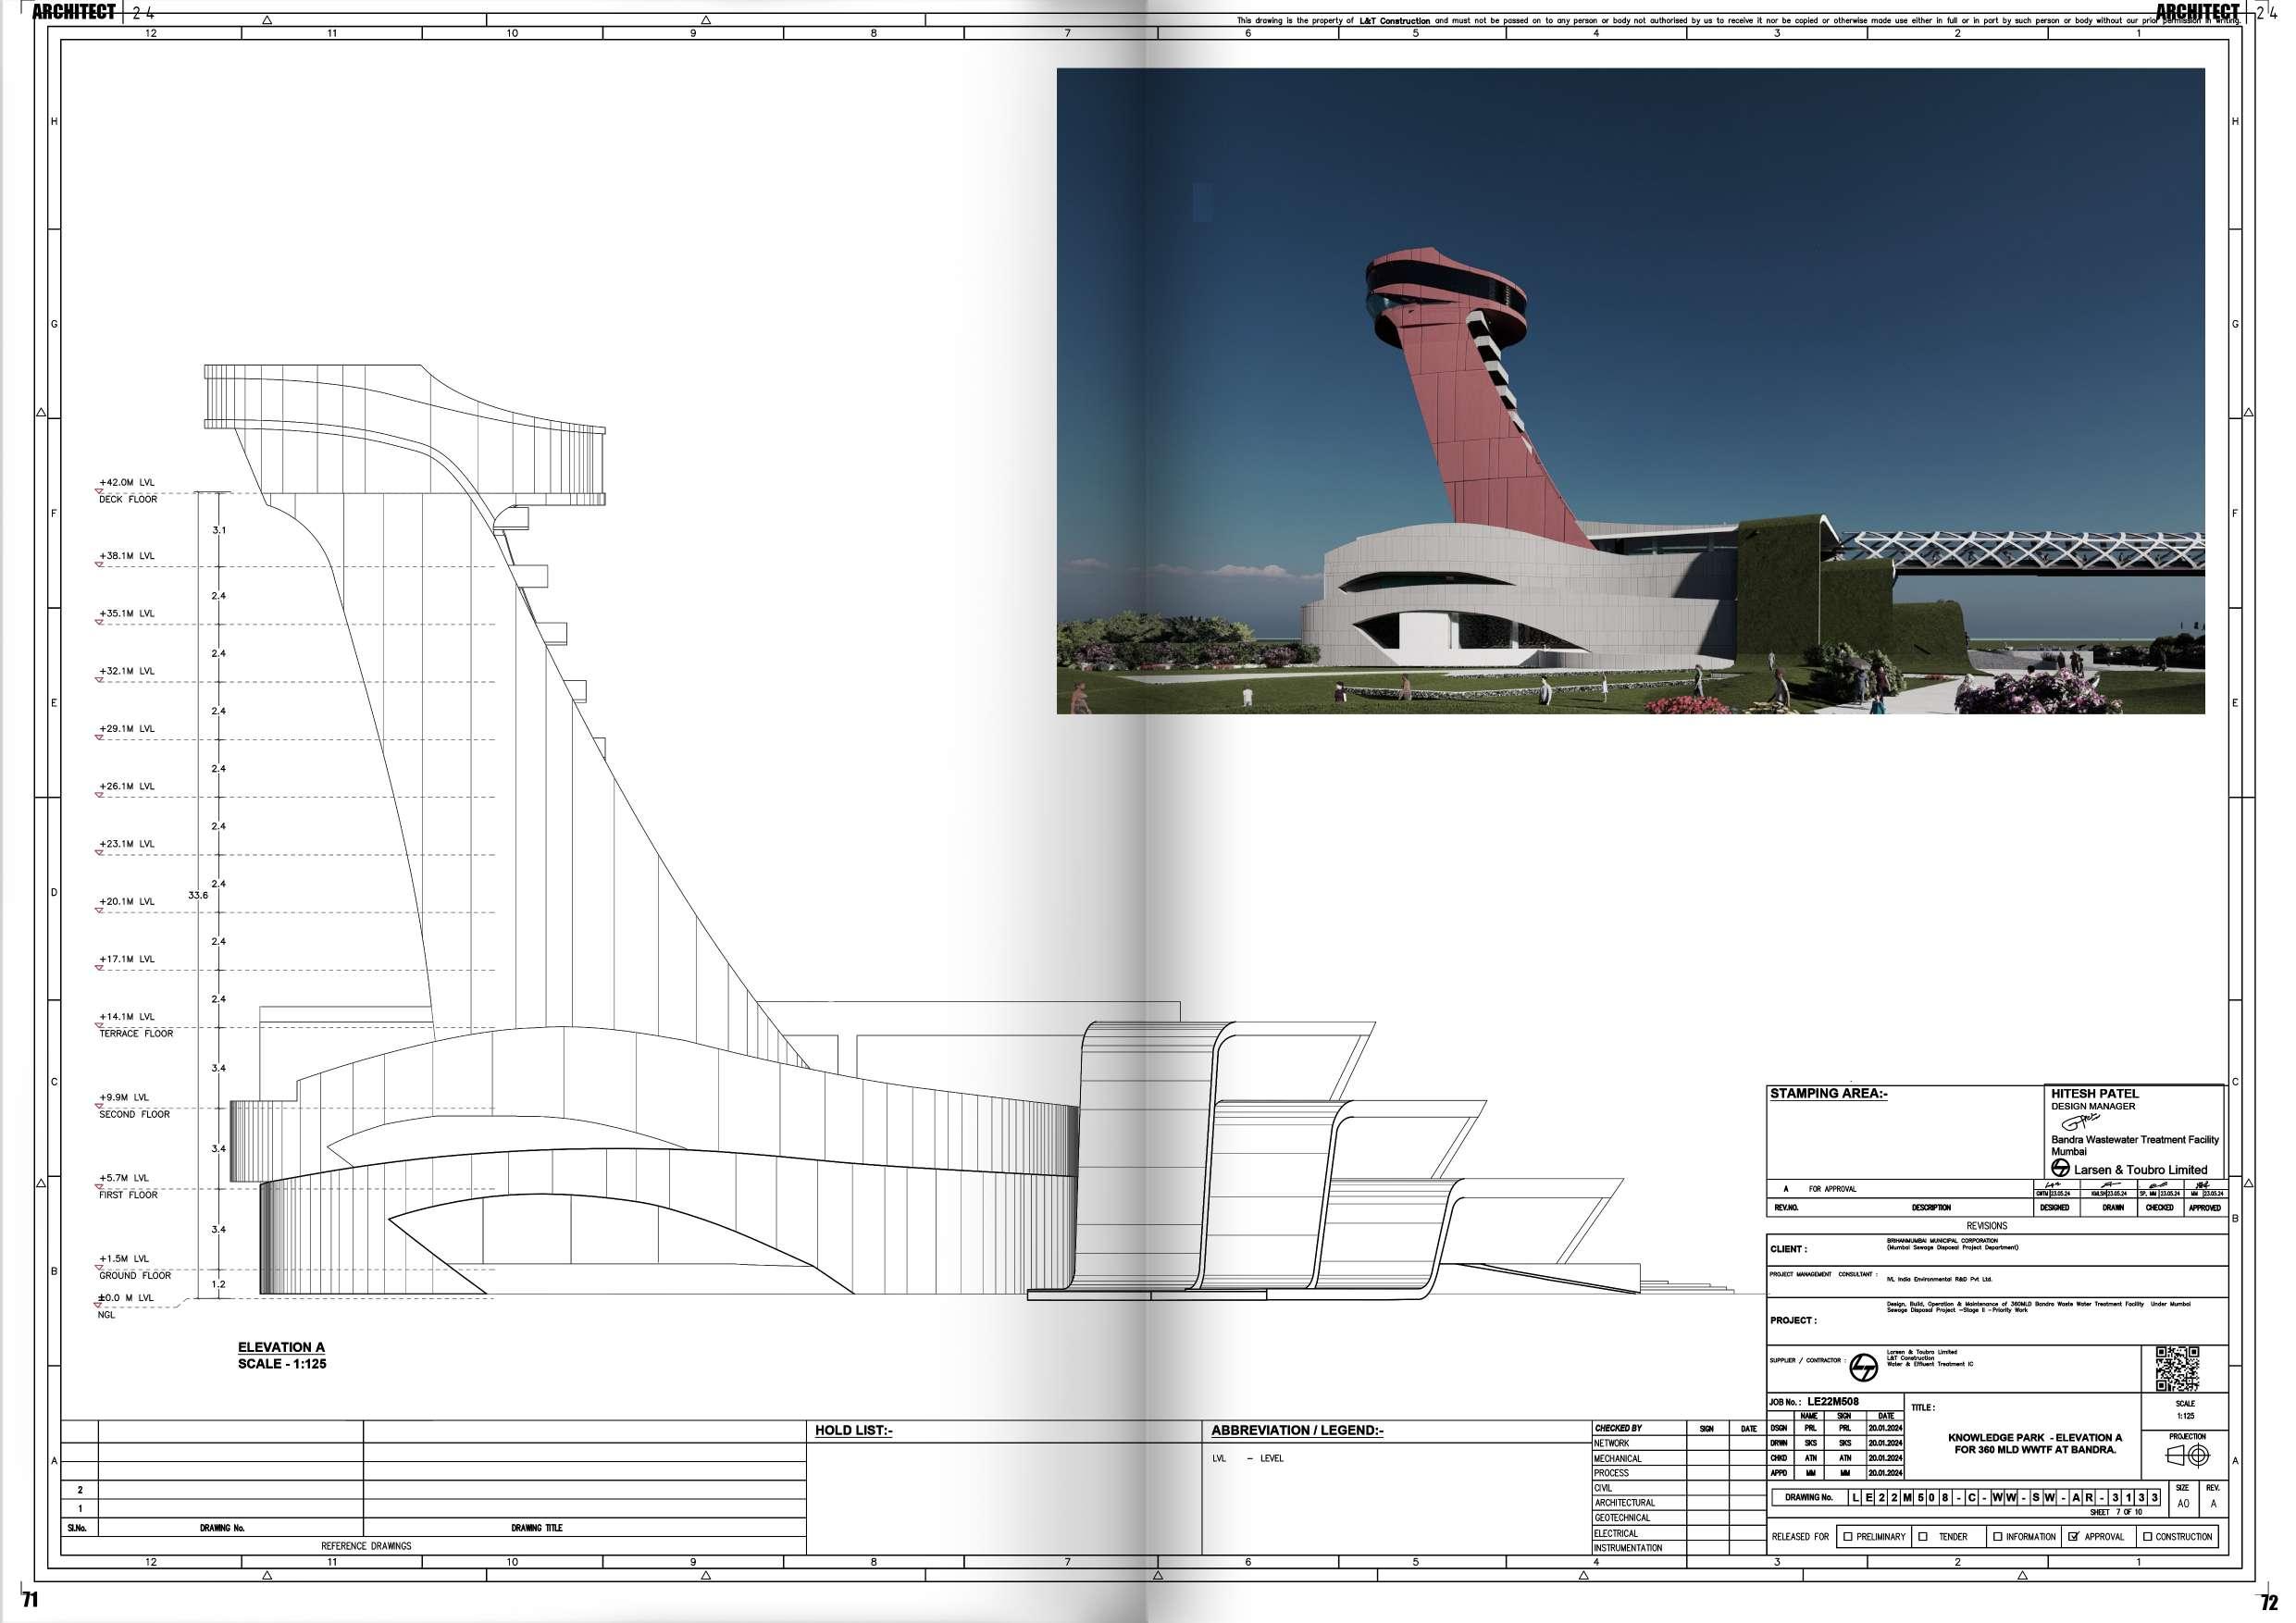The image size is (2296, 1623).
Task: Click the rendered tower perspective image
Action: (1630, 390)
